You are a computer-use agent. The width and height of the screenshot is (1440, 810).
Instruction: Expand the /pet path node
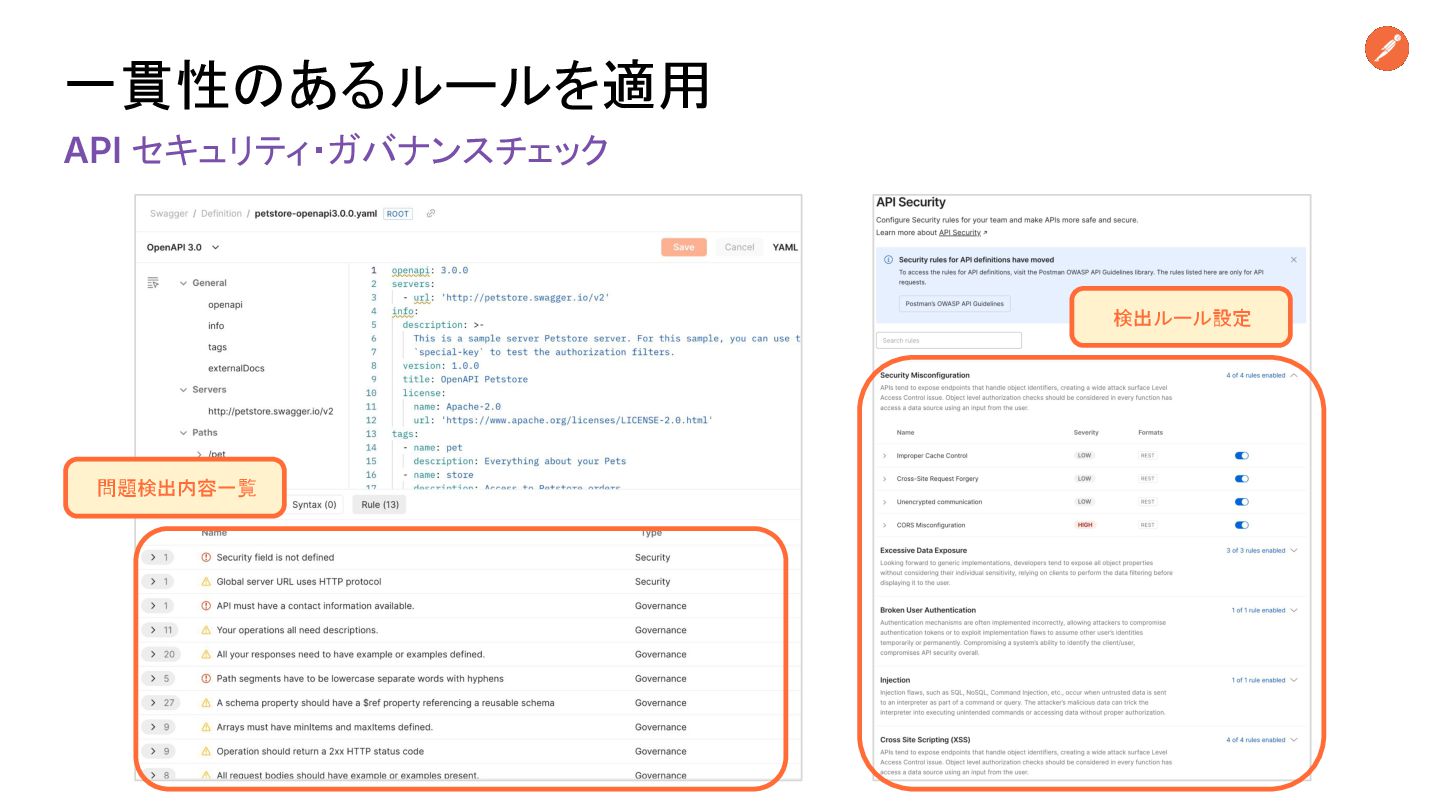click(x=200, y=454)
